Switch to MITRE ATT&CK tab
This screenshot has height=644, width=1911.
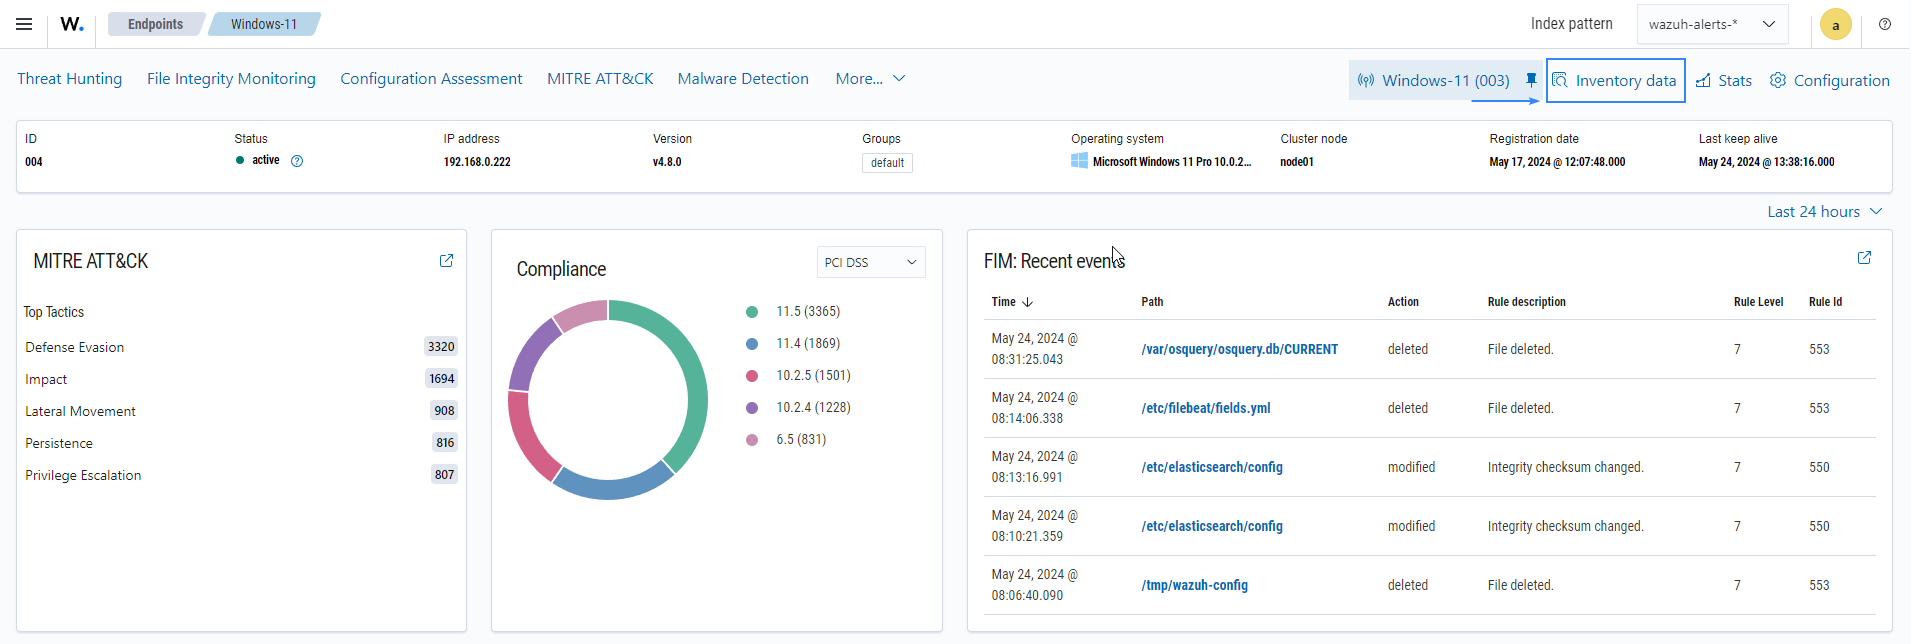(x=600, y=78)
